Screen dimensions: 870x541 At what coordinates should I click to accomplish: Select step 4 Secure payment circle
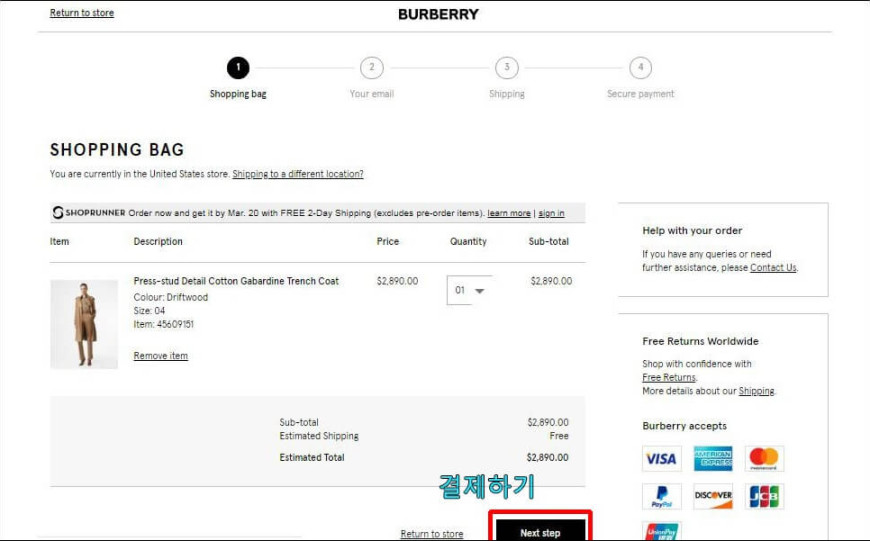pos(640,68)
